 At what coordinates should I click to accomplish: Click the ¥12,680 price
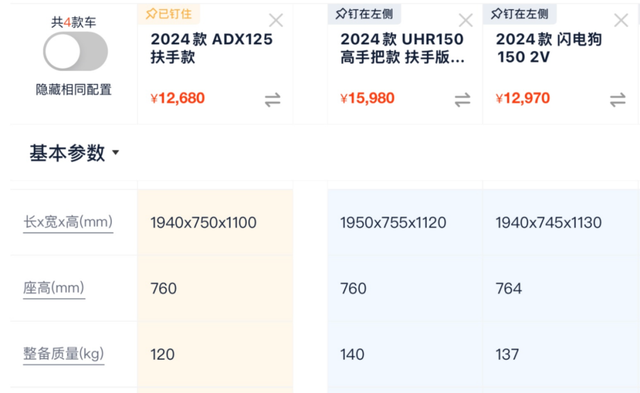[x=178, y=98]
